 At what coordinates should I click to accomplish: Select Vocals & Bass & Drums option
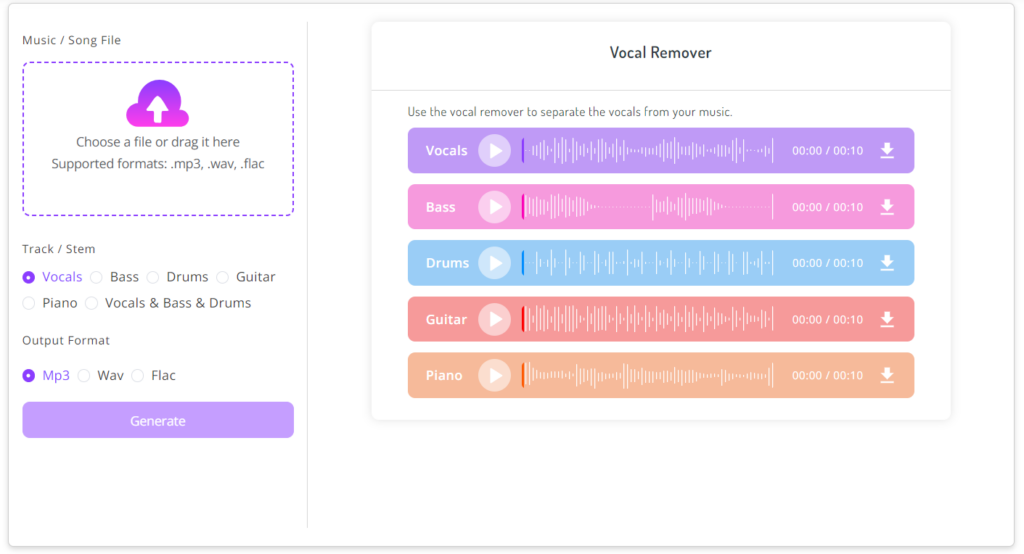(92, 303)
